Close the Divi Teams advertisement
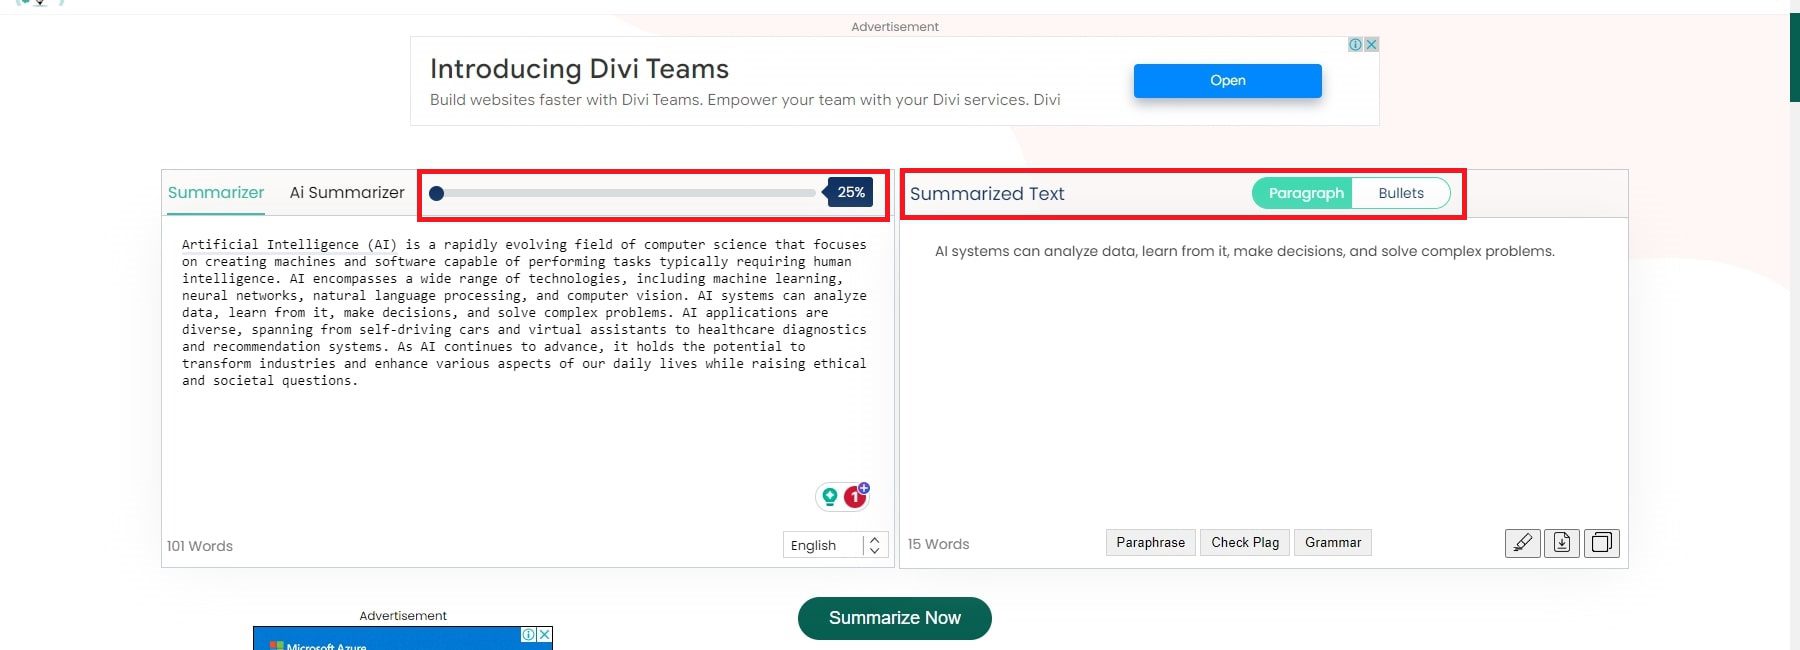Image resolution: width=1800 pixels, height=650 pixels. [1371, 44]
